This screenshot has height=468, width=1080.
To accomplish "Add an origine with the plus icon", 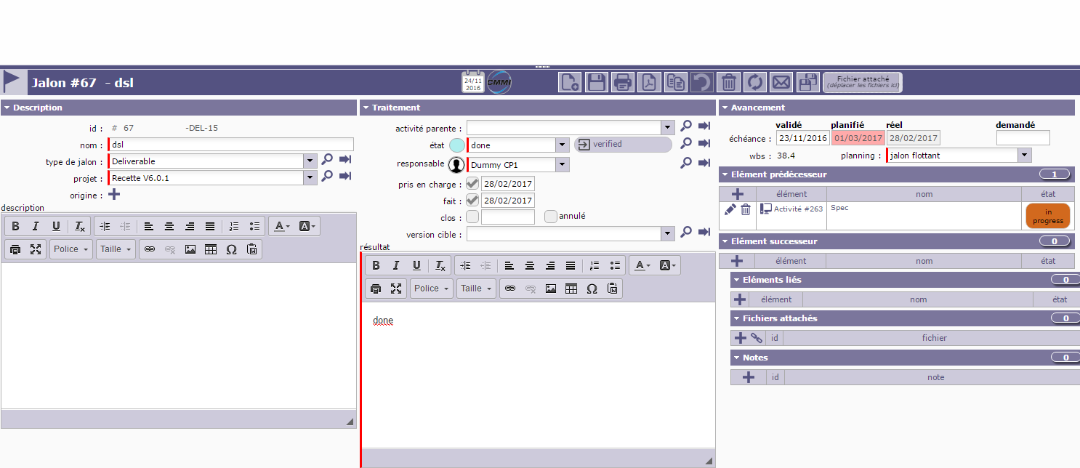I will (x=113, y=195).
